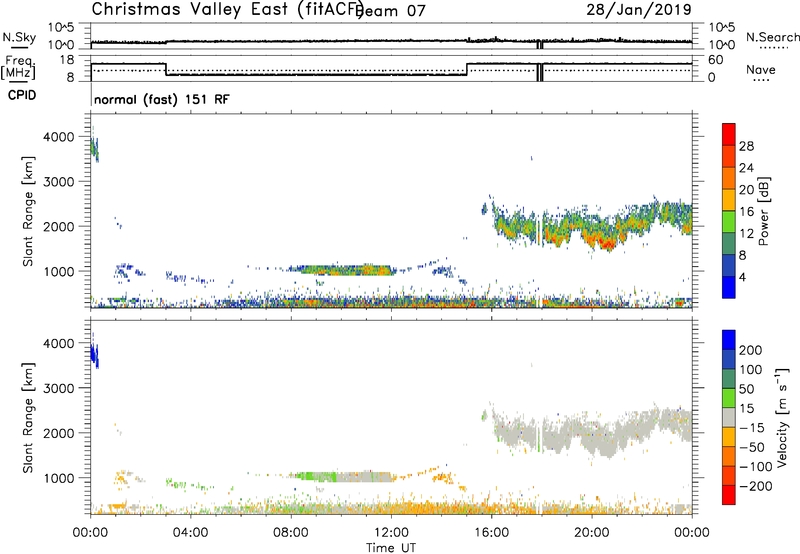Click the 1000 label on velocity panel axis
Screen dimensions: 800x554
point(59,477)
